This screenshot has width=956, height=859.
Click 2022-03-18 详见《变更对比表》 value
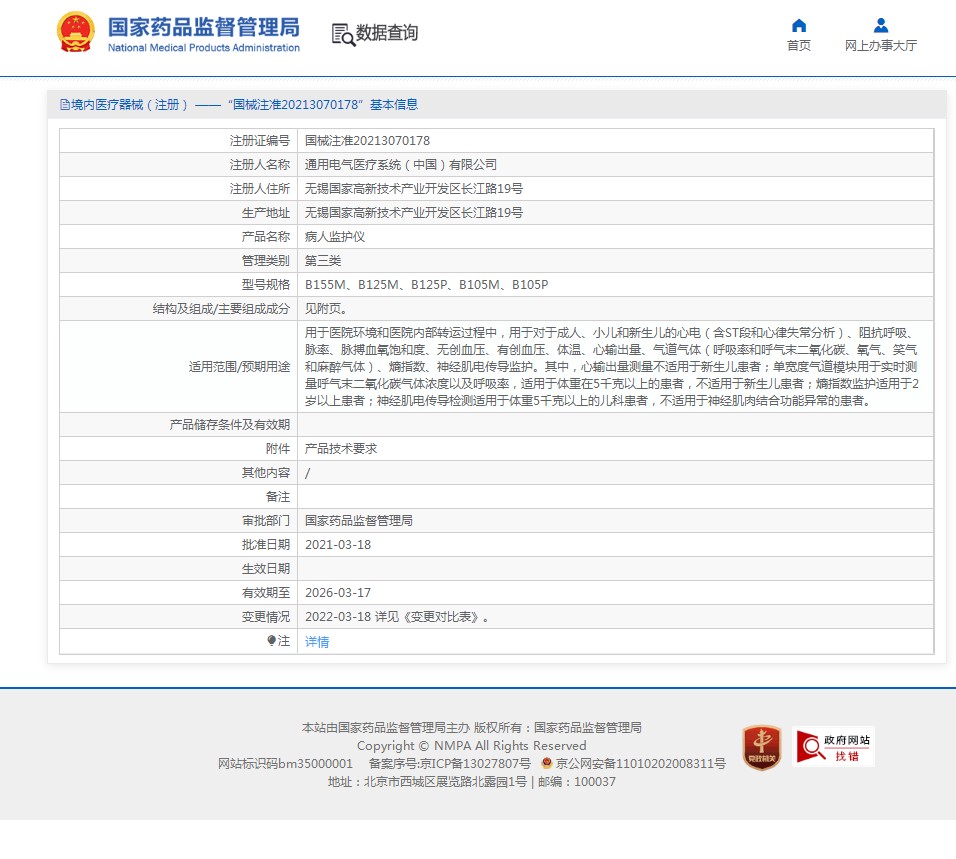(x=397, y=617)
